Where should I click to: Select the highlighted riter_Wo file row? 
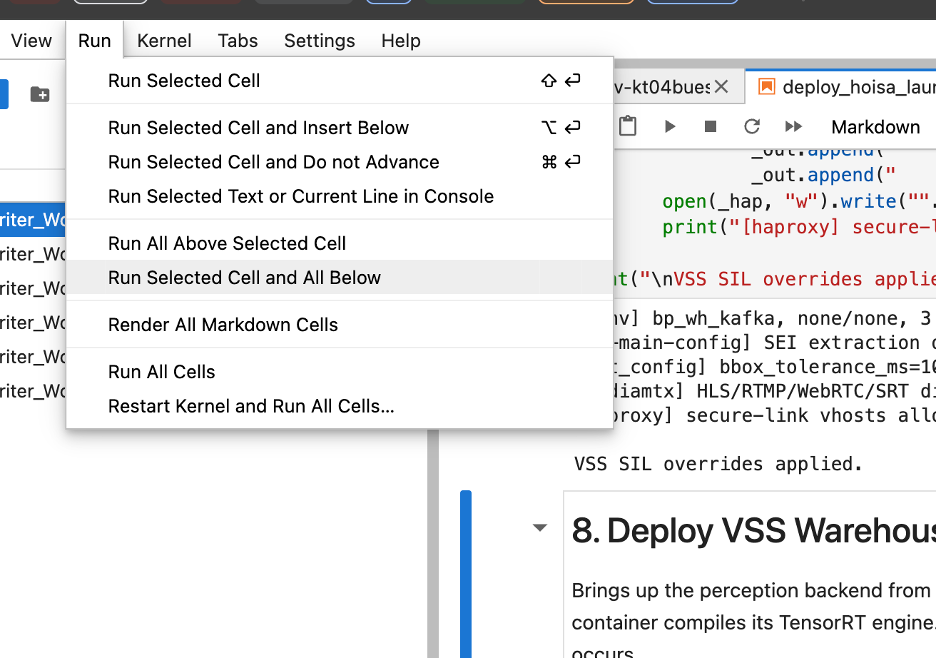point(33,220)
